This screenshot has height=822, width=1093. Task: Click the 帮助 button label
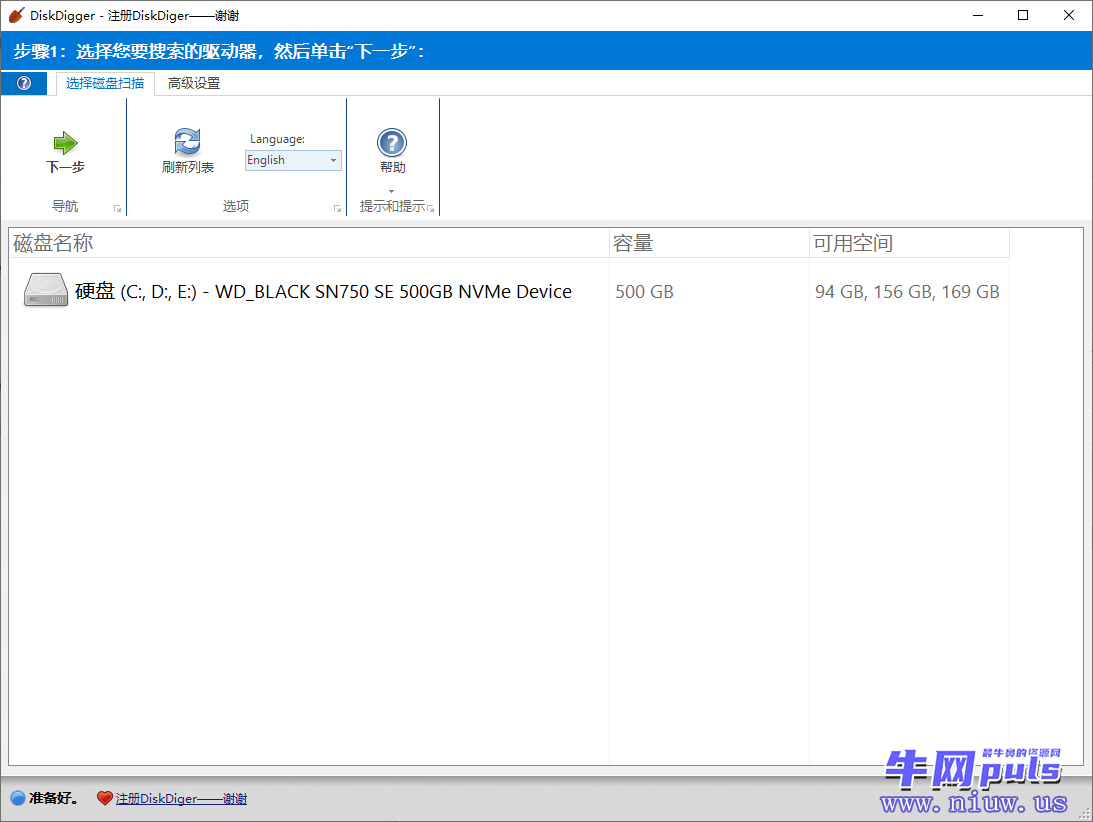(x=392, y=167)
